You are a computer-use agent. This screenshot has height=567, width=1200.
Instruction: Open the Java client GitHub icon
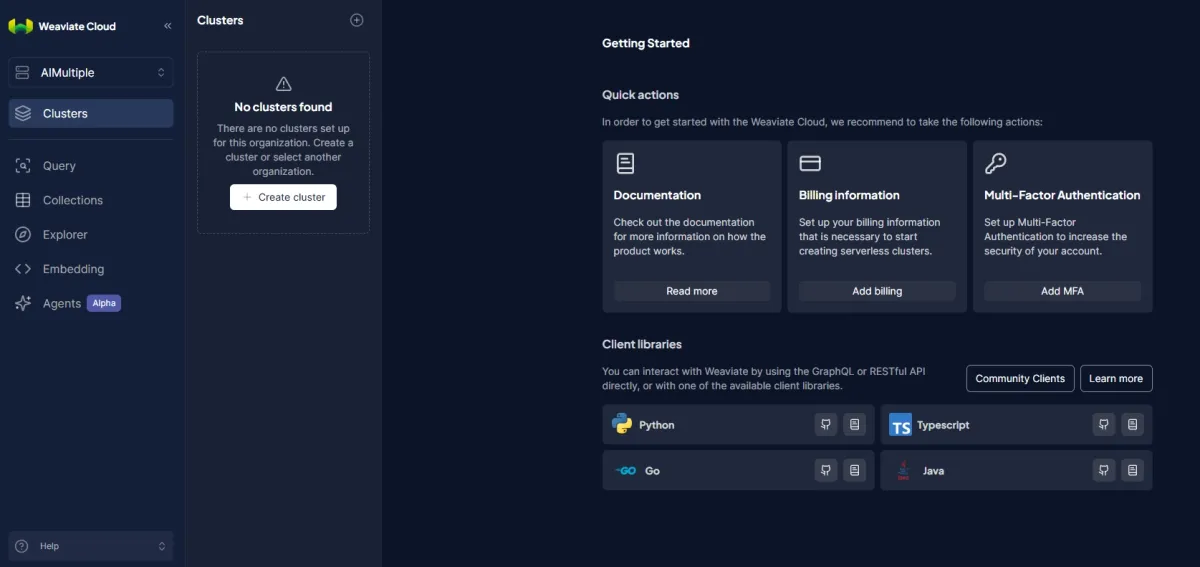coord(1103,470)
